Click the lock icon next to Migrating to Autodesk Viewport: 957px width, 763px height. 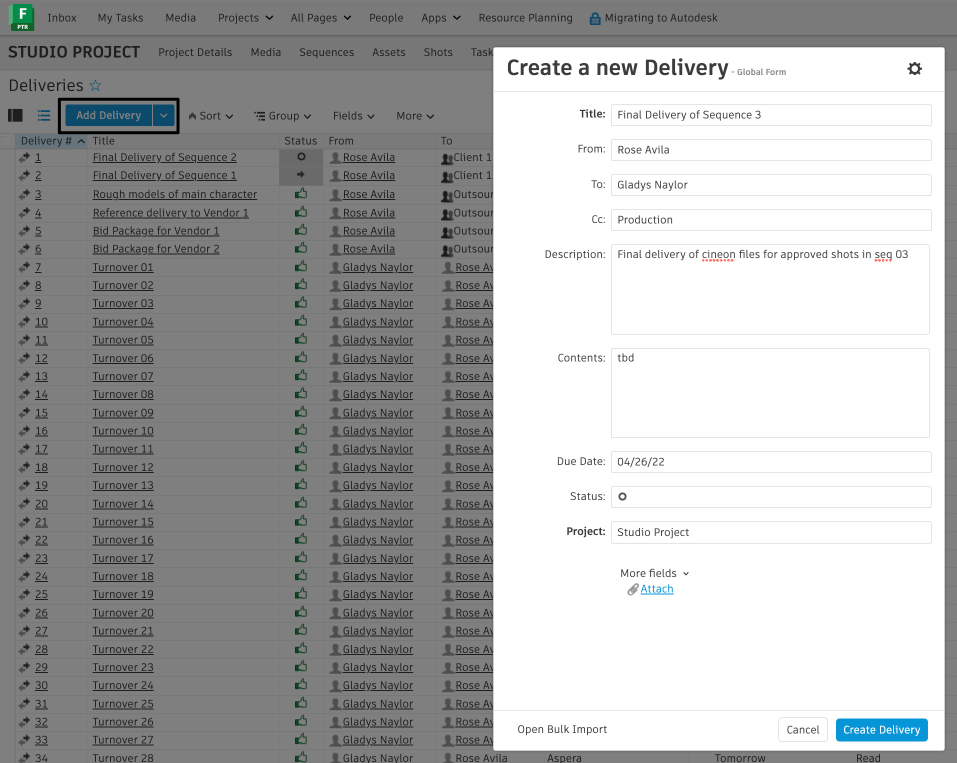coord(594,18)
